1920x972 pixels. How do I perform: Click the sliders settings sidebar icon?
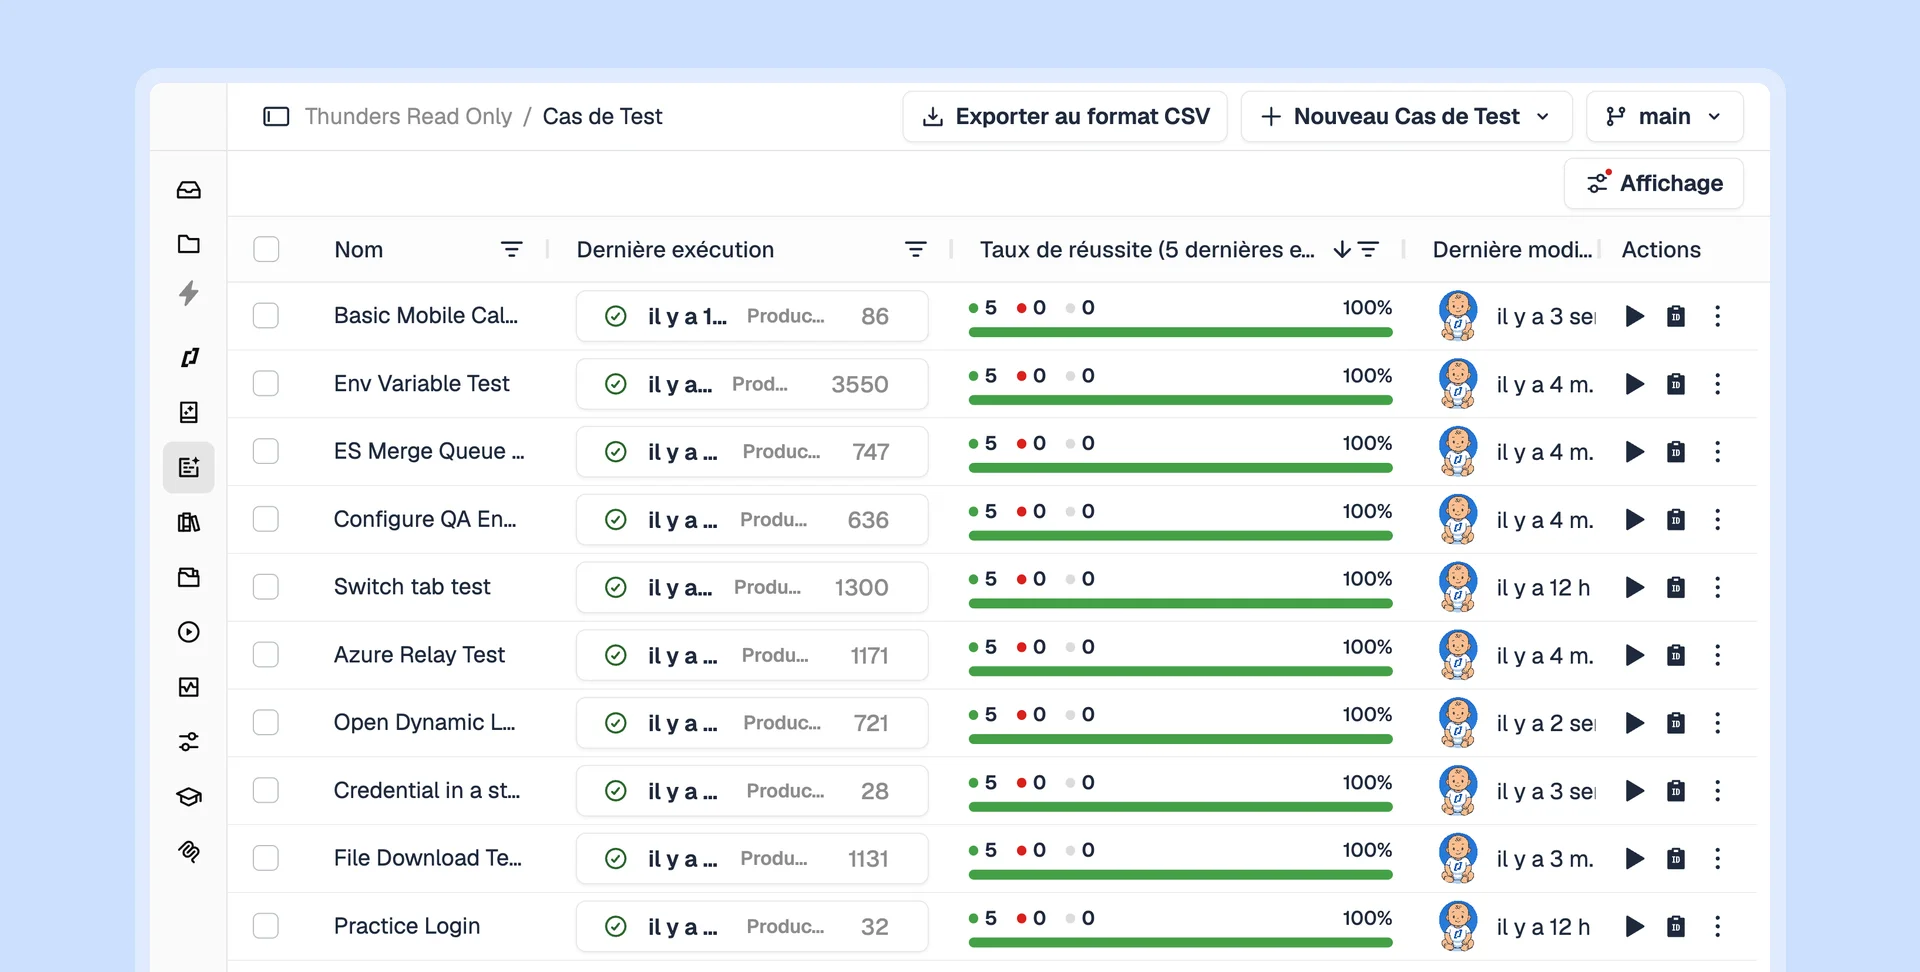point(189,742)
